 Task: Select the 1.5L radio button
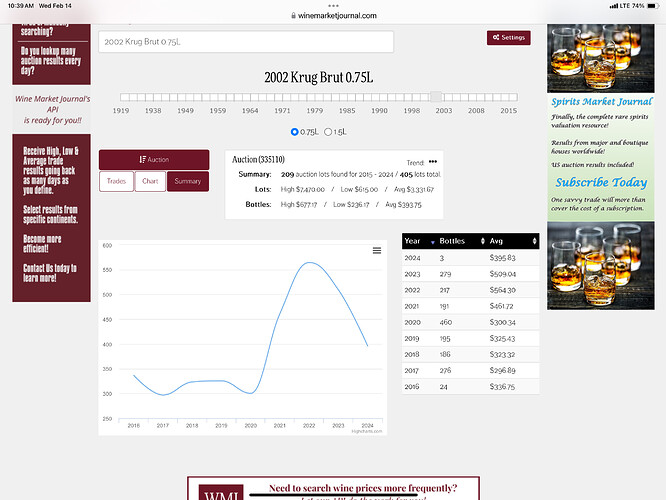328,132
